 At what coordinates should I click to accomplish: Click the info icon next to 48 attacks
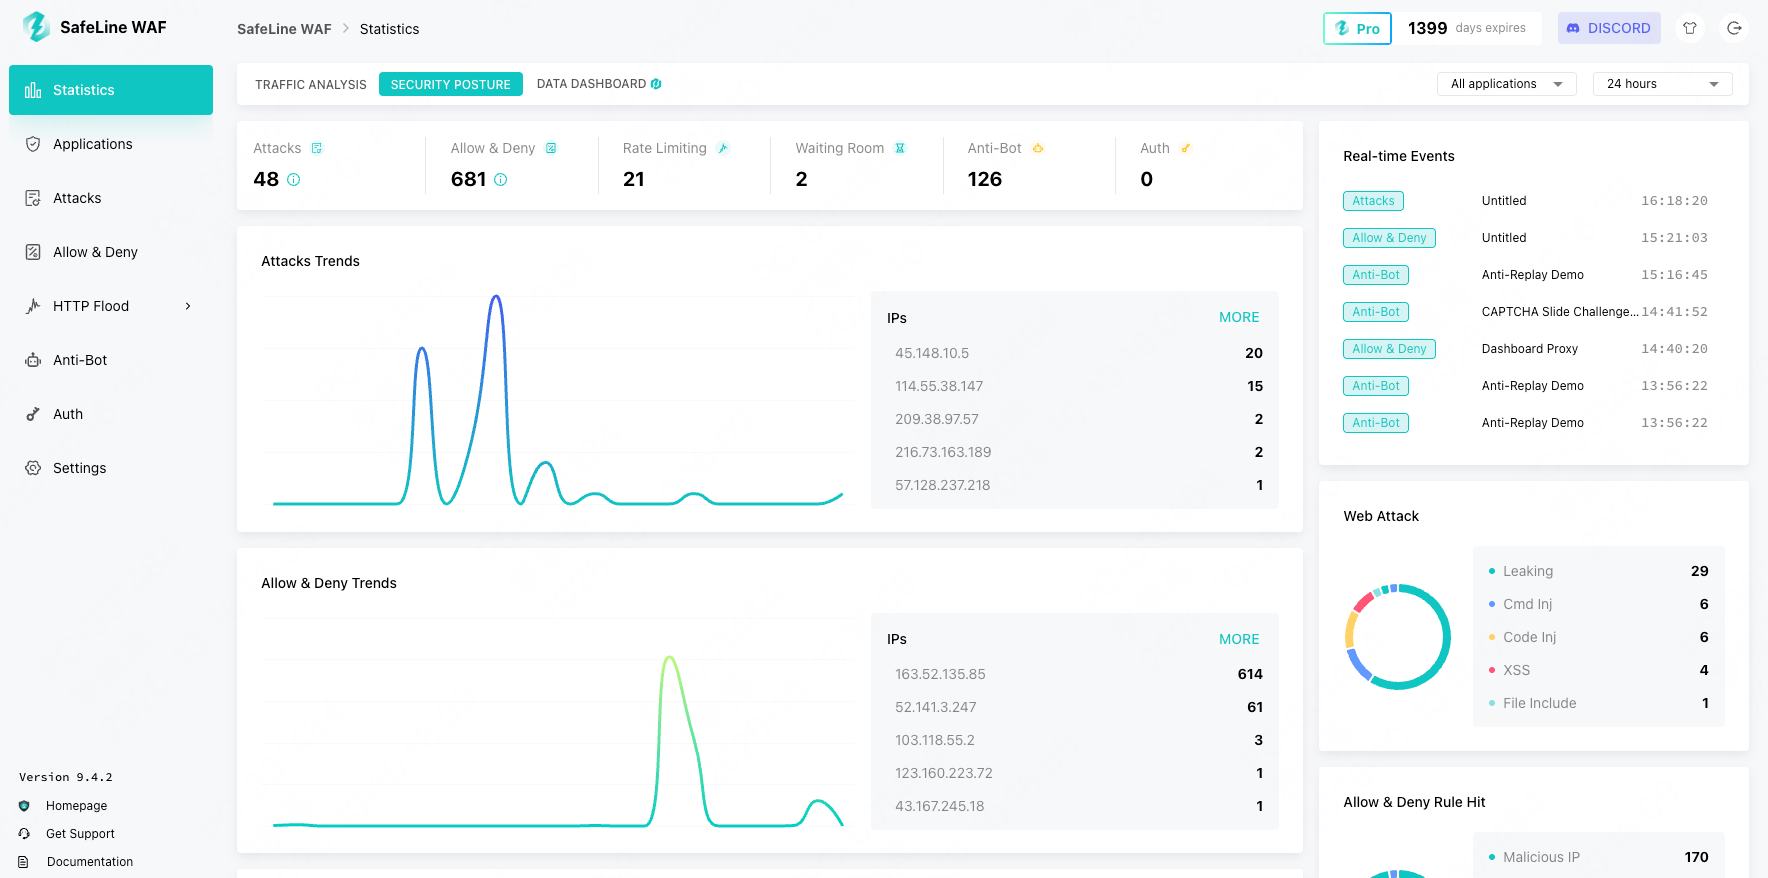(x=294, y=180)
